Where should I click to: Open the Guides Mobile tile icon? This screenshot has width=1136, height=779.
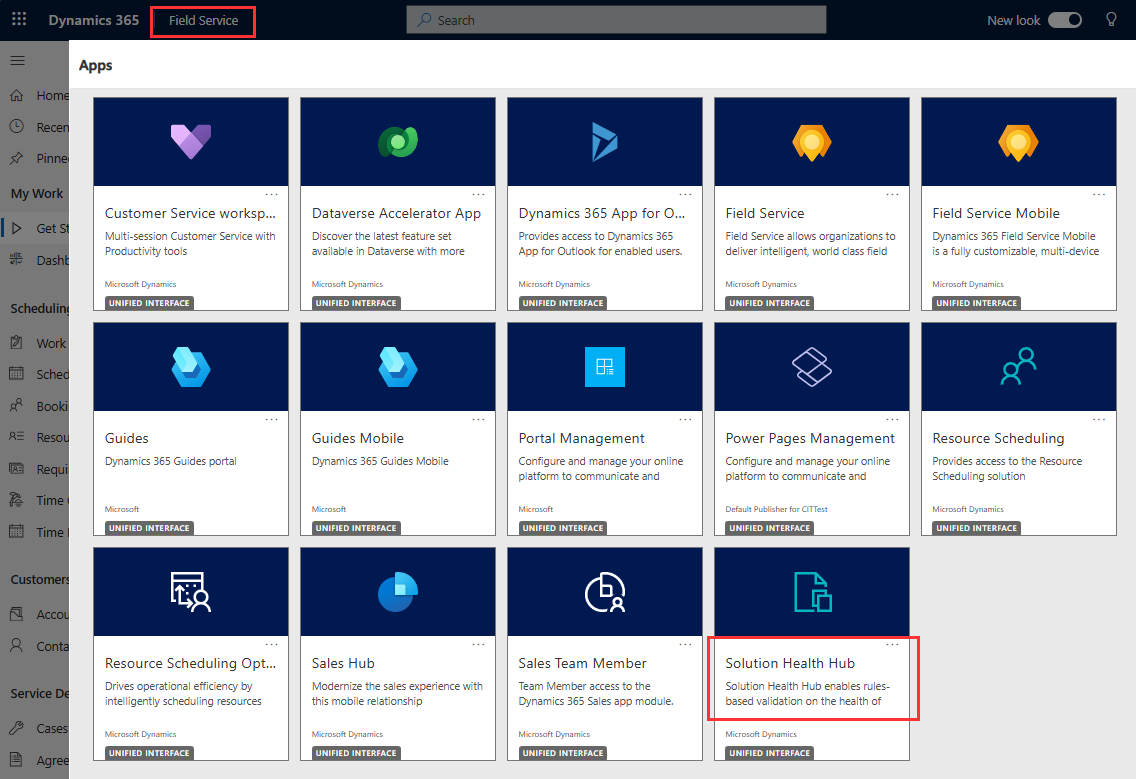[x=398, y=367]
